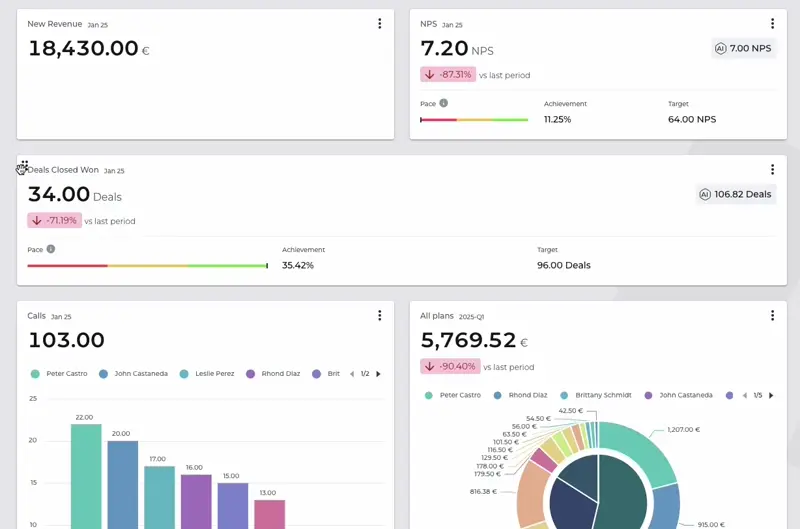Click the Deals -71.19% change badge
Viewport: 800px width, 529px height.
point(55,220)
